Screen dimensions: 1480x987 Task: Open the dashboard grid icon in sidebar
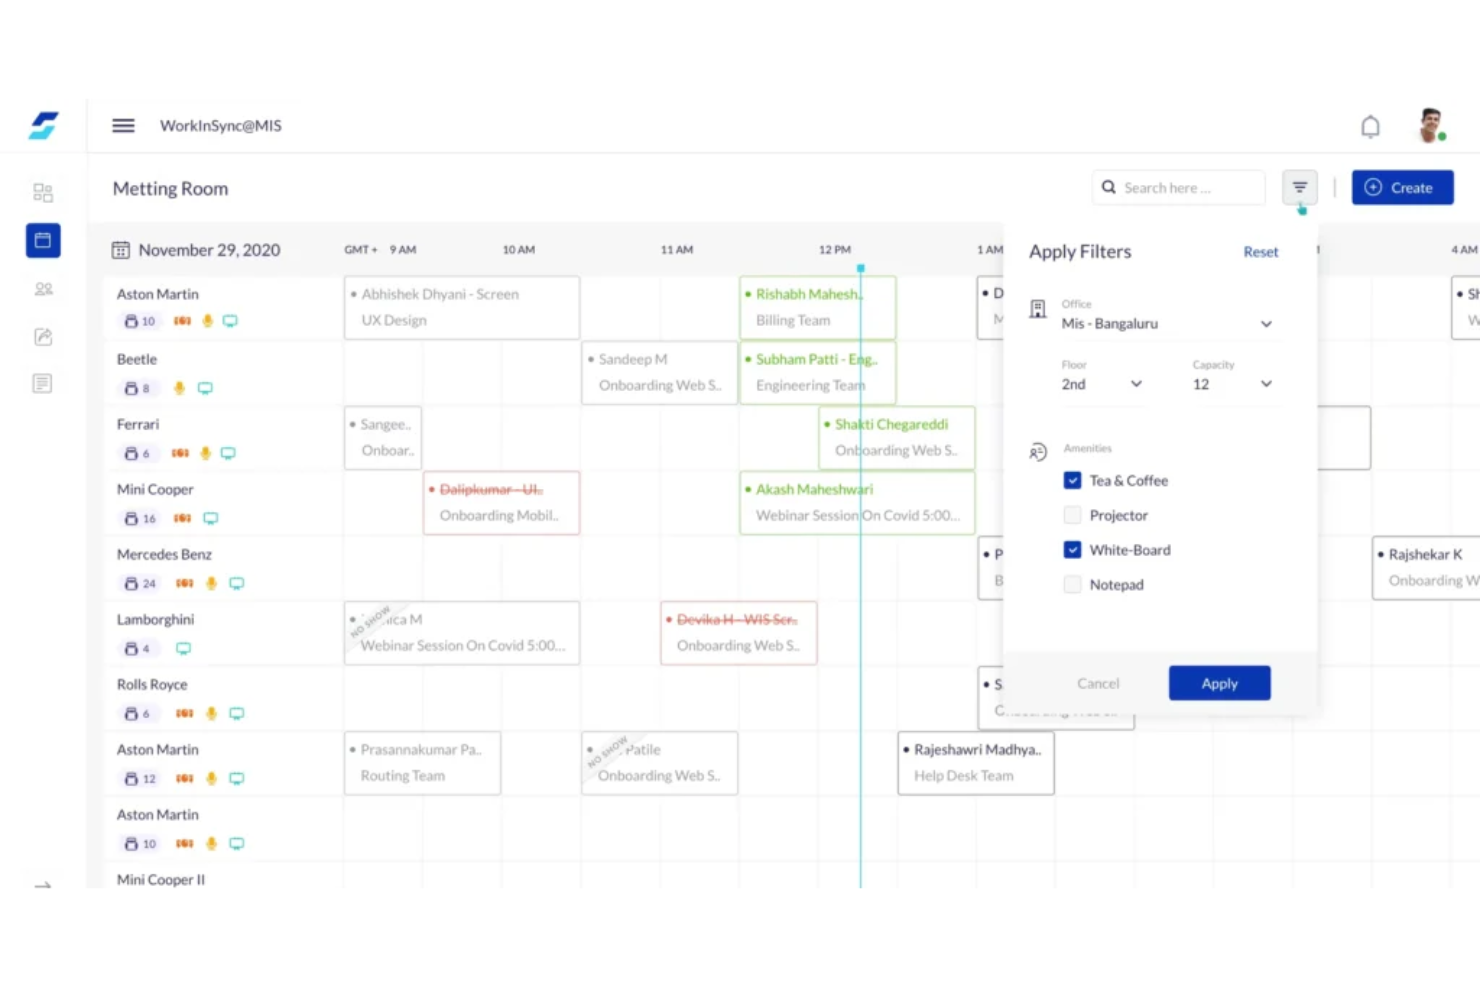(43, 191)
